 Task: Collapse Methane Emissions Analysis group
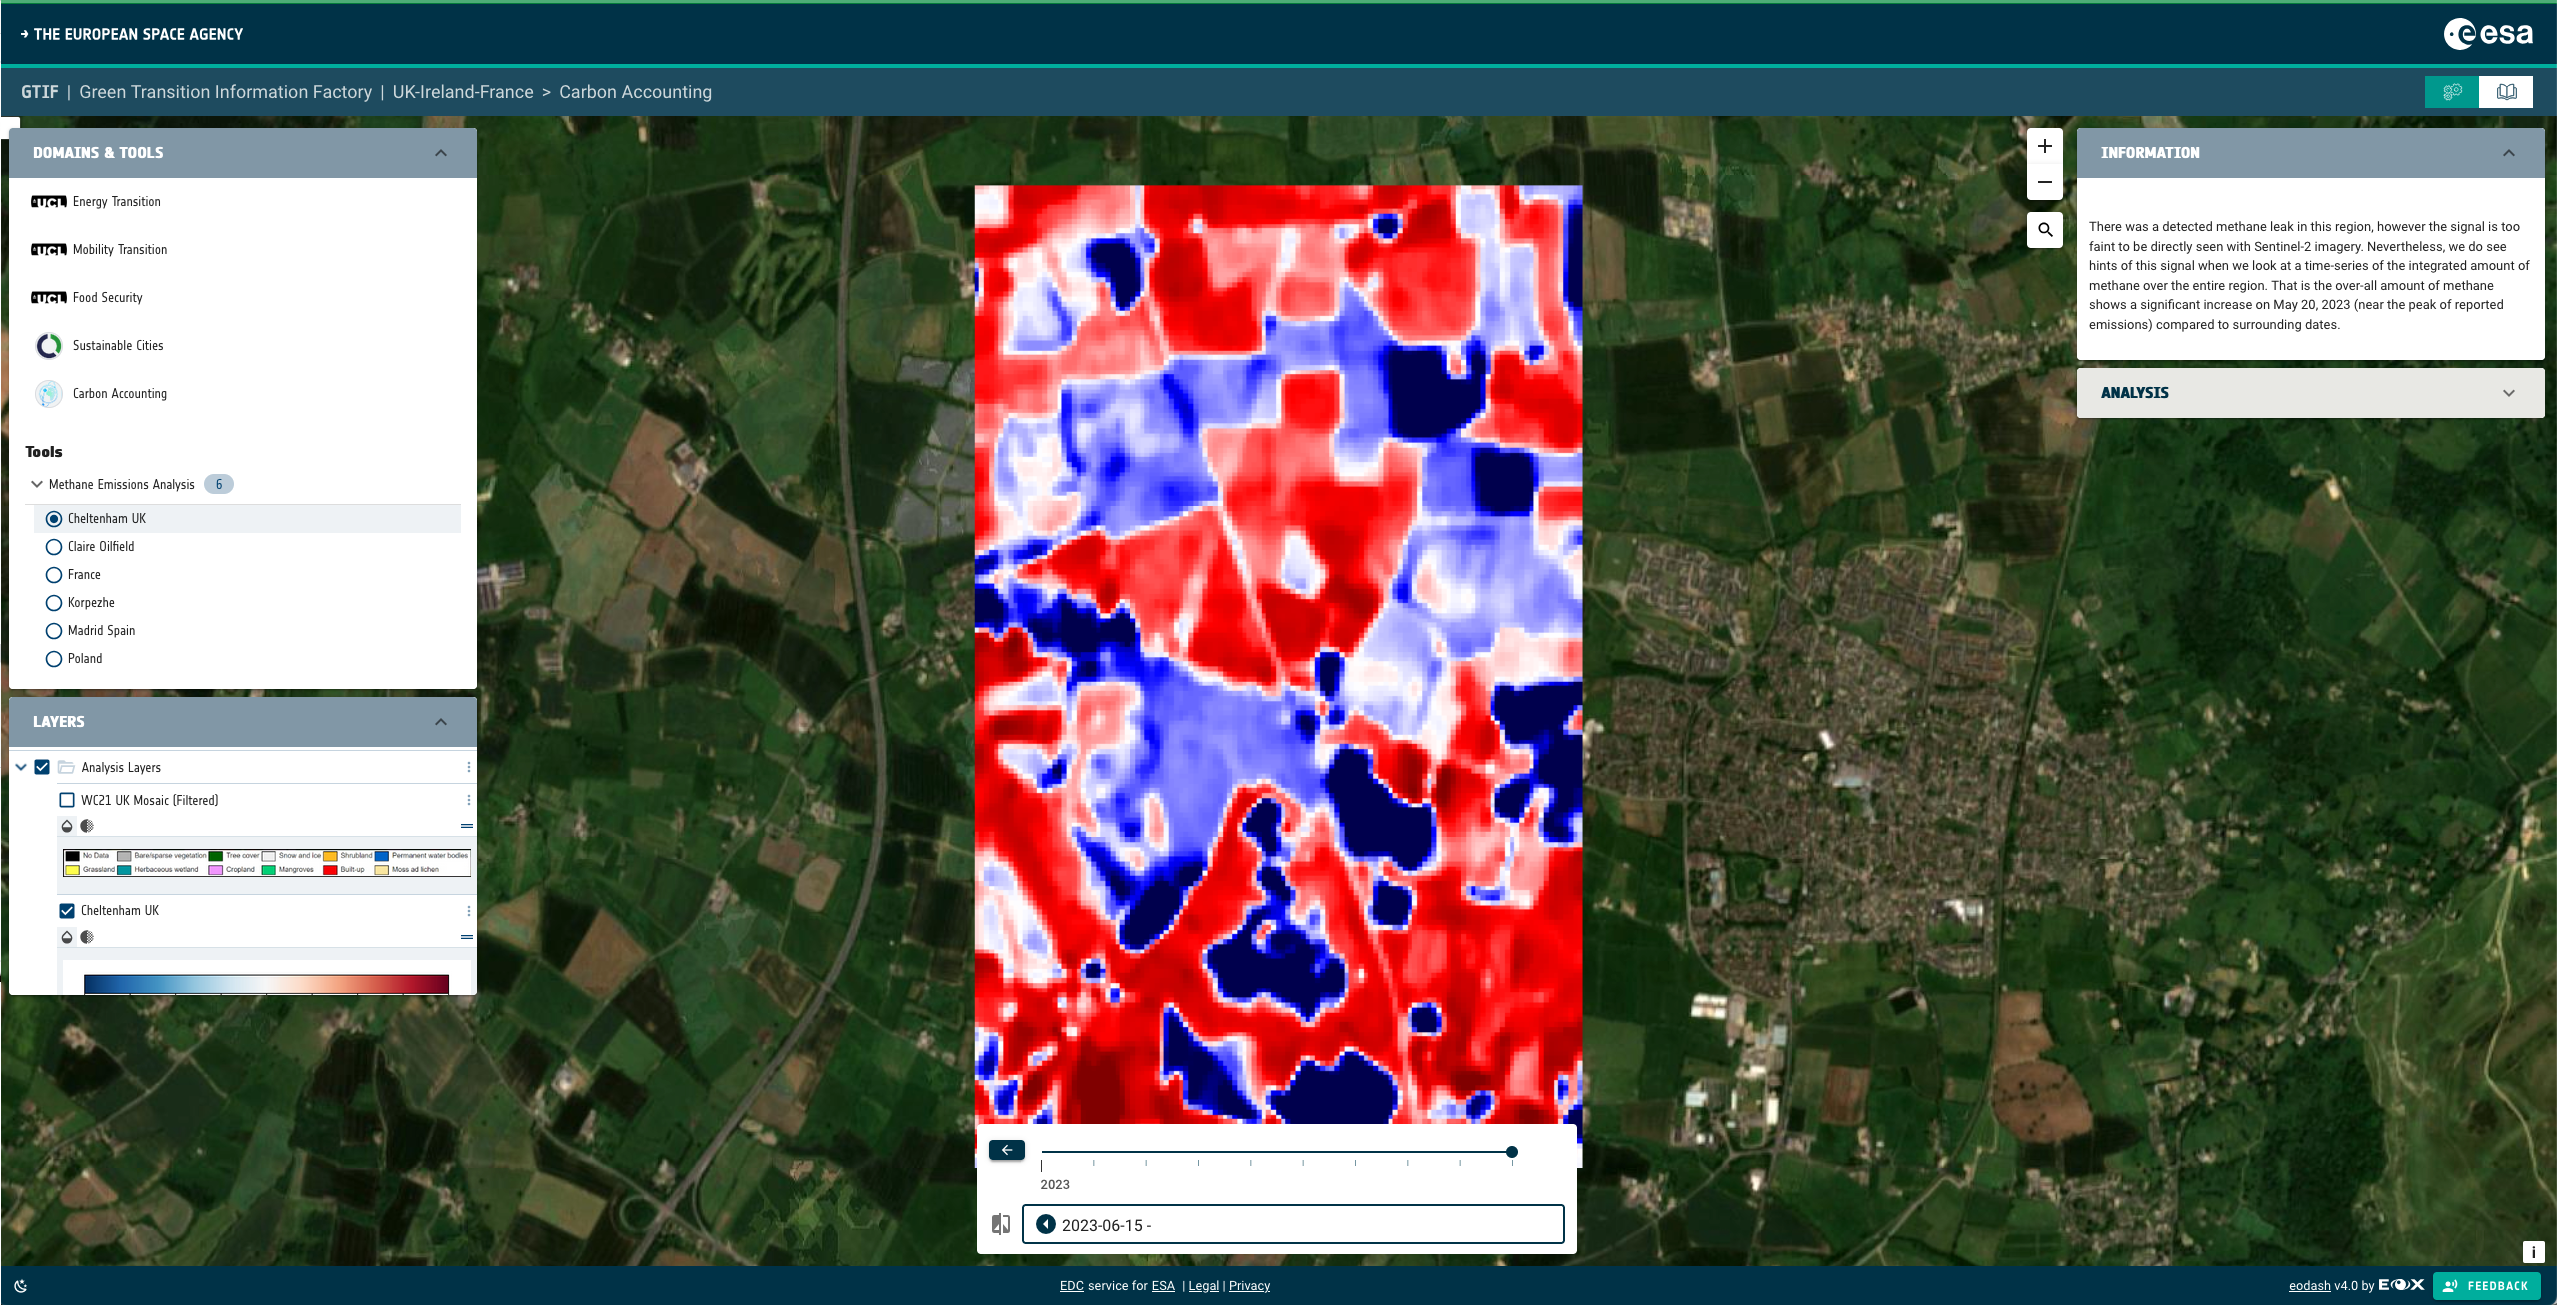(37, 484)
